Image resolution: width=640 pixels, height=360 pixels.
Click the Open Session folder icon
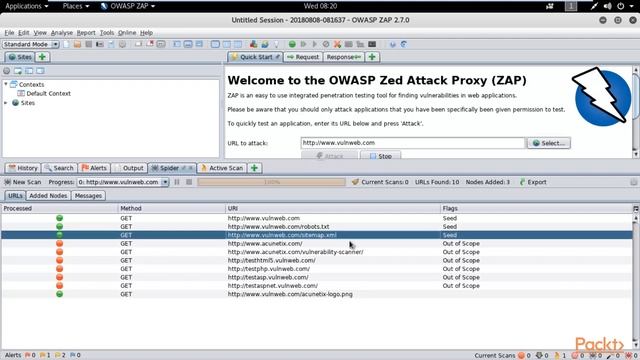(x=77, y=44)
